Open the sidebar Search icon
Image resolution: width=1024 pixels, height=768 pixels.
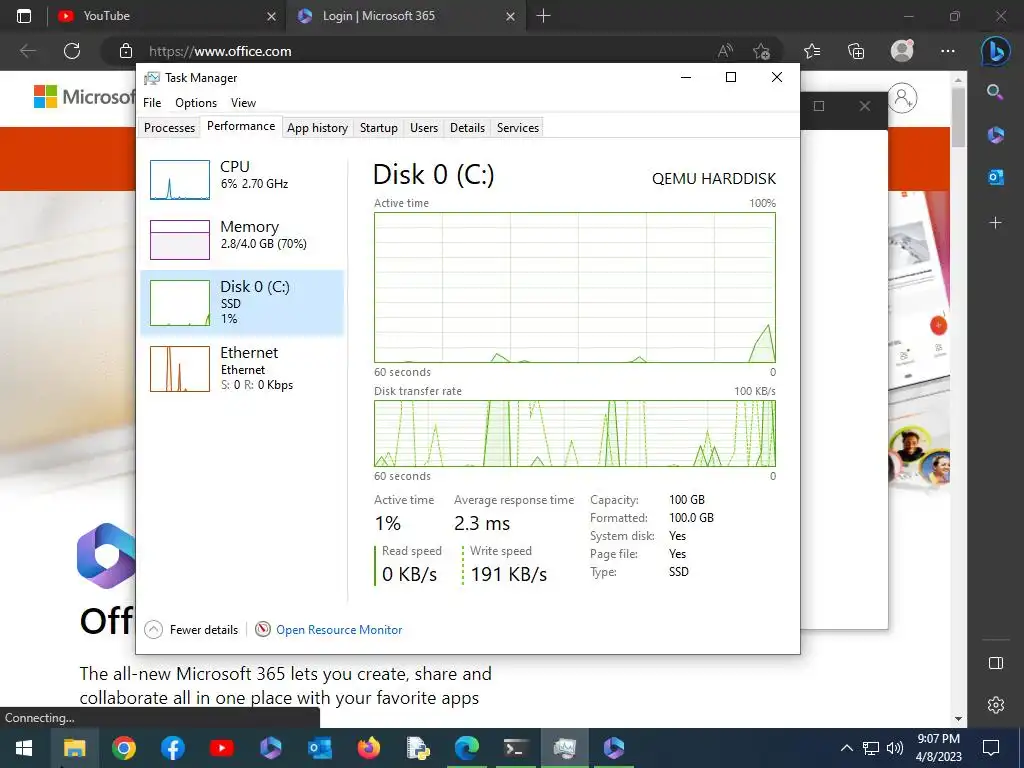[995, 92]
